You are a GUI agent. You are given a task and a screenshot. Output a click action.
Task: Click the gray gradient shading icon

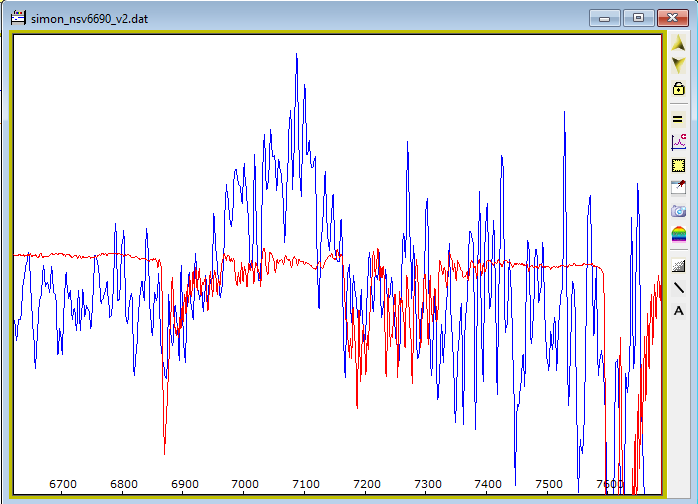(678, 265)
